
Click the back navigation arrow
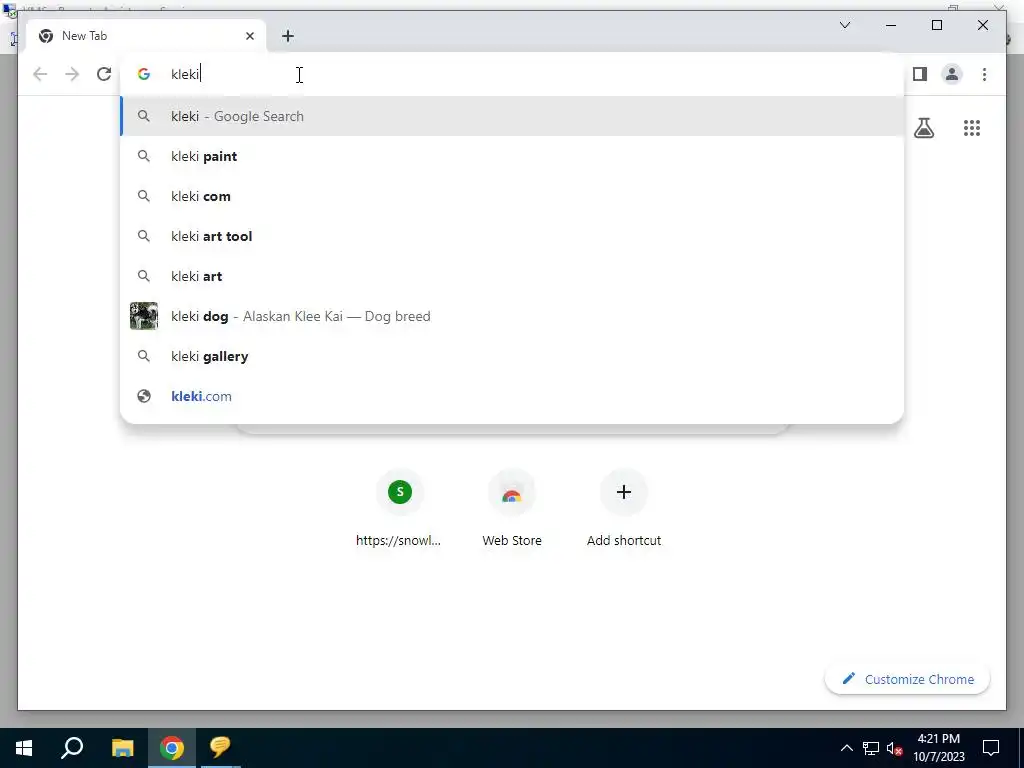[x=40, y=74]
